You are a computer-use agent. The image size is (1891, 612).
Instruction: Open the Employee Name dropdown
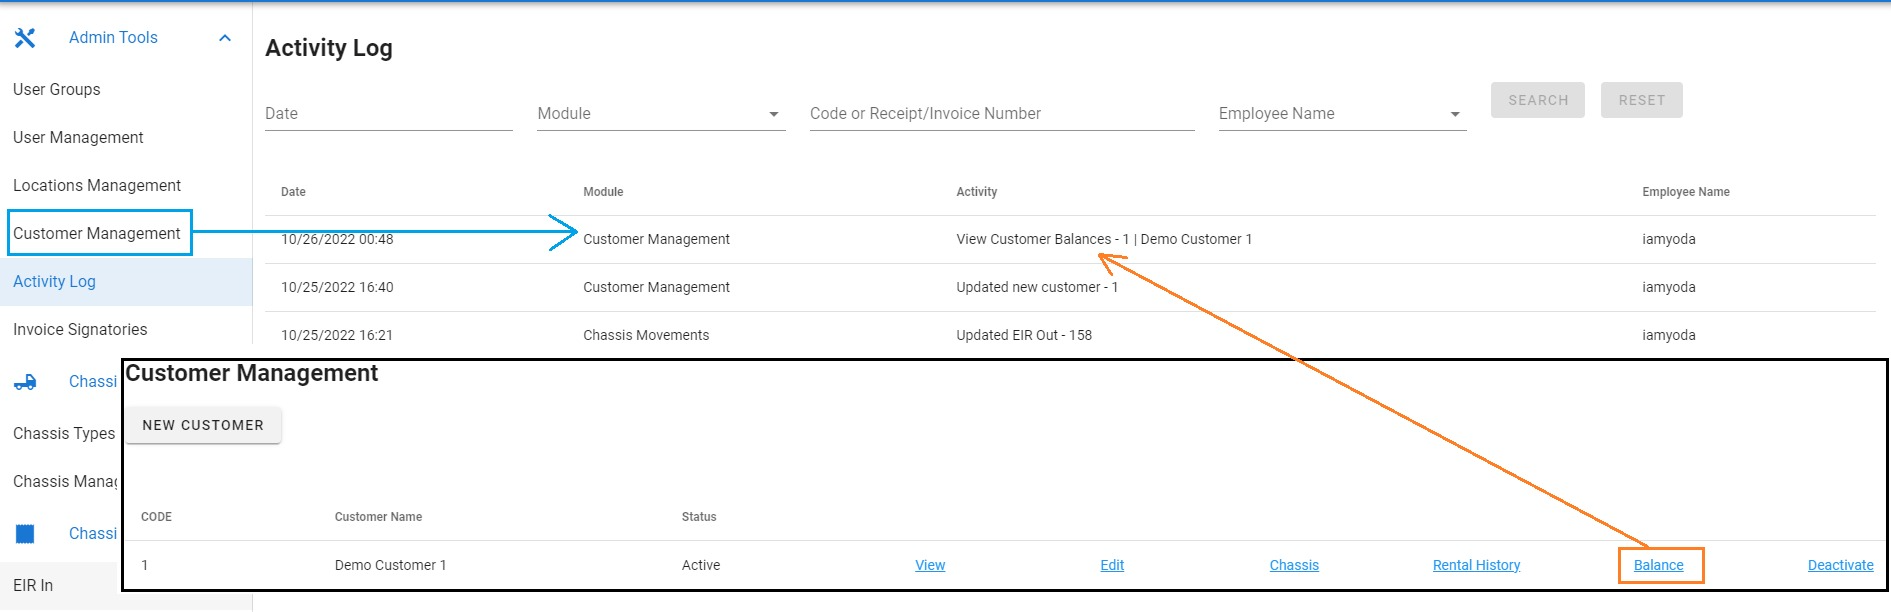(x=1341, y=114)
